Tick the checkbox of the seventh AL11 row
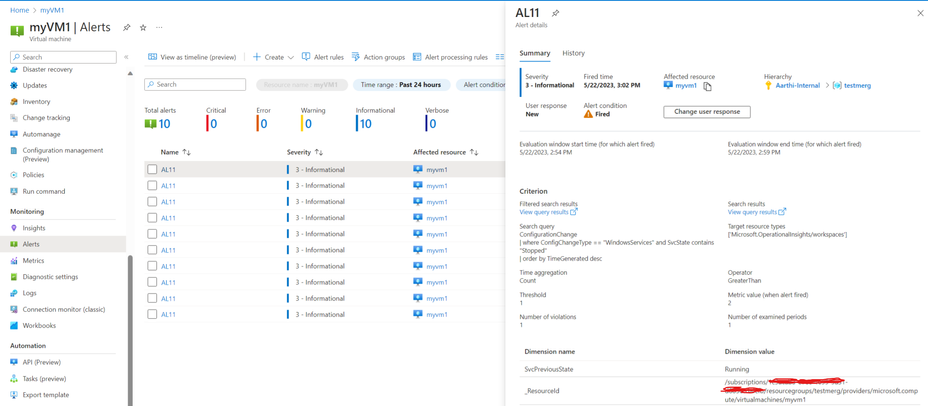This screenshot has width=928, height=406. 152,266
